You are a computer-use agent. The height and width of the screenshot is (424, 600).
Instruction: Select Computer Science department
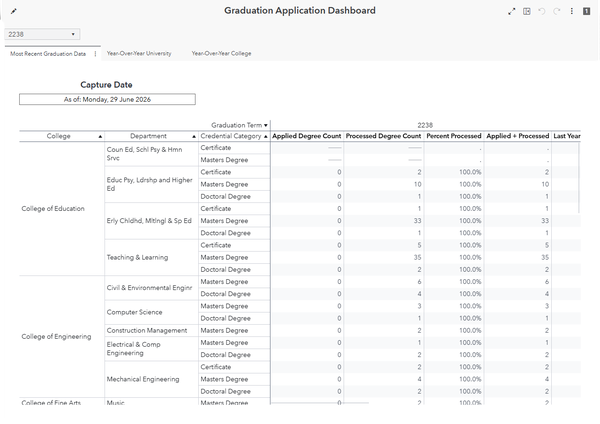tap(134, 312)
